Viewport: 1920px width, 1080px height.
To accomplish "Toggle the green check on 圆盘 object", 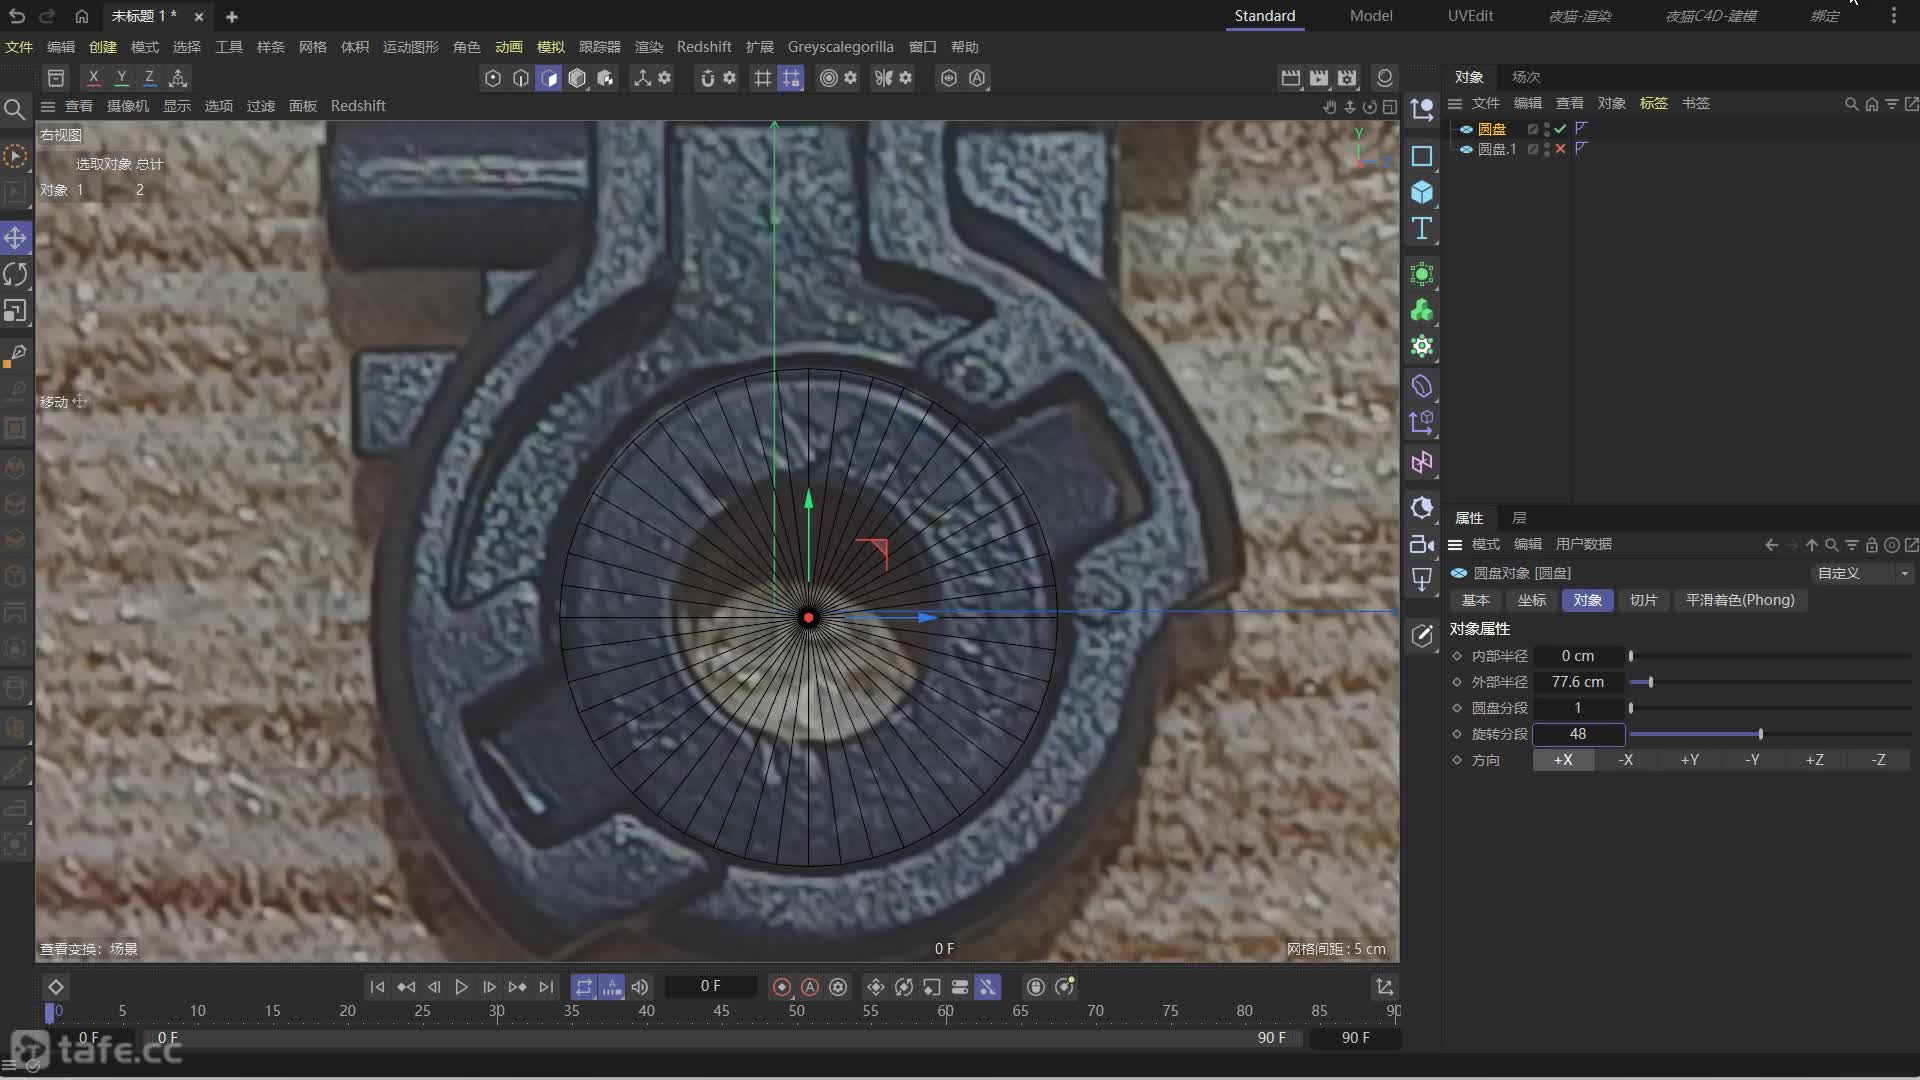I will tap(1560, 129).
